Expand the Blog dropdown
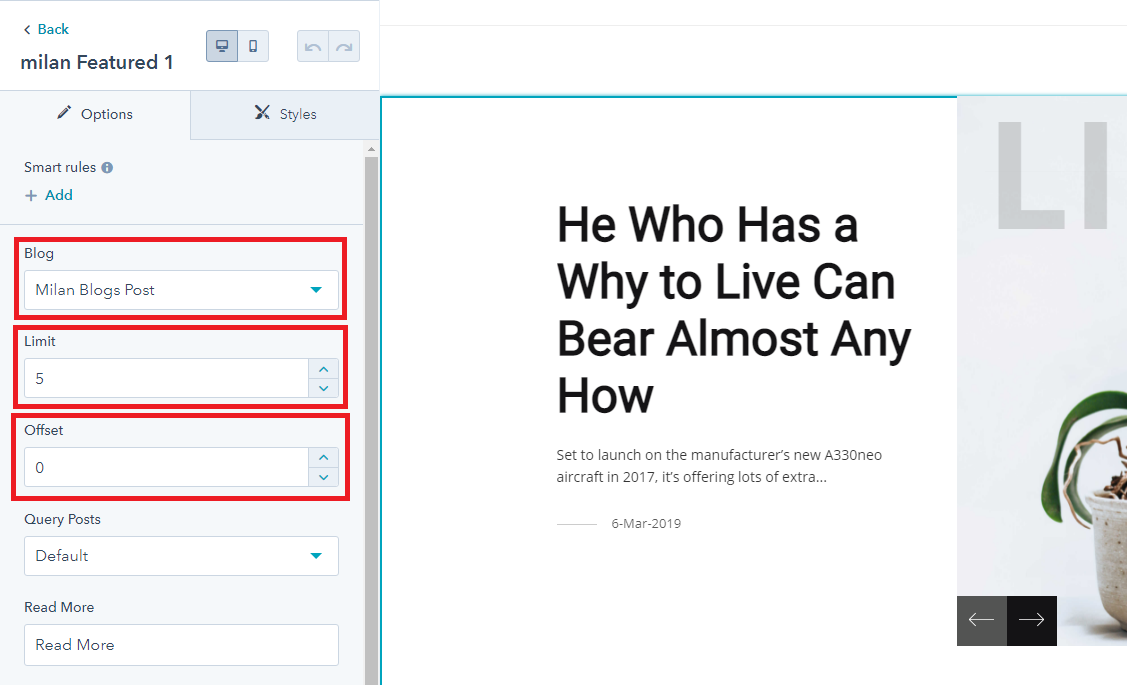 click(x=181, y=290)
